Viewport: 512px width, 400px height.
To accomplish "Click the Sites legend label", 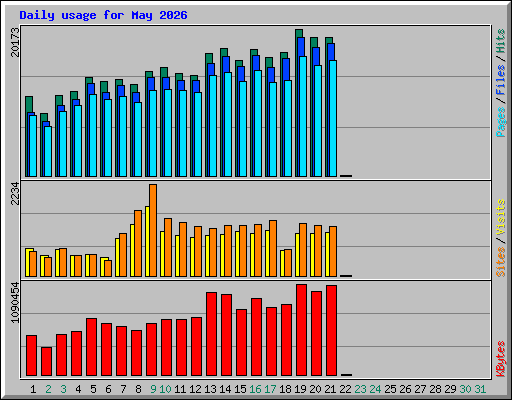I will tap(500, 262).
